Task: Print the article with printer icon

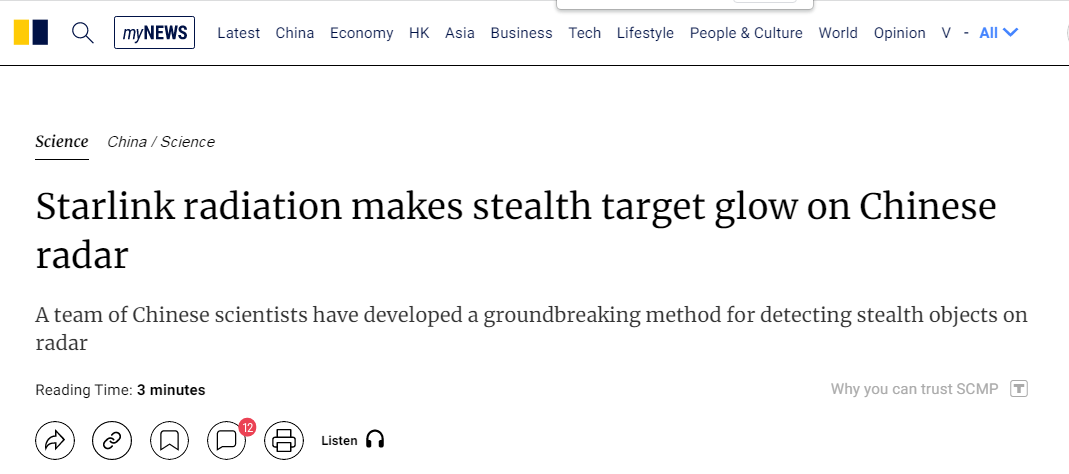Action: [x=283, y=440]
